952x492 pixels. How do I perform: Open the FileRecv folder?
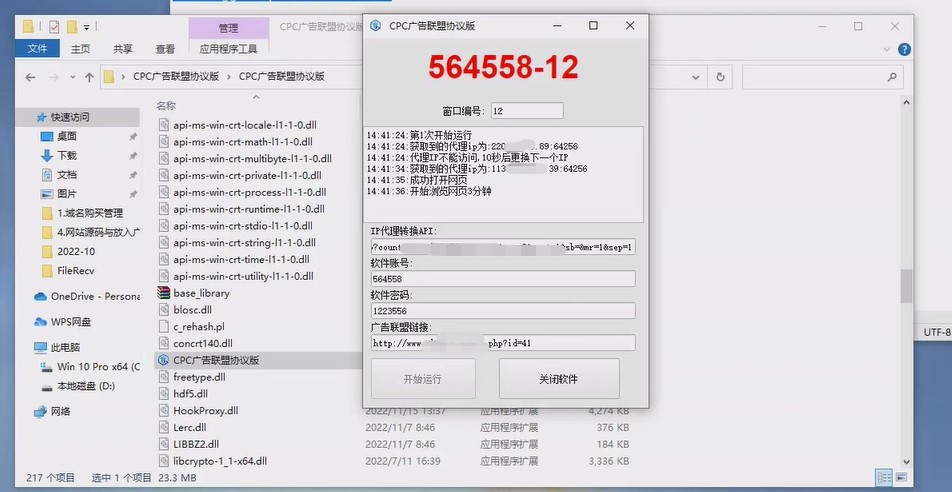tap(76, 271)
